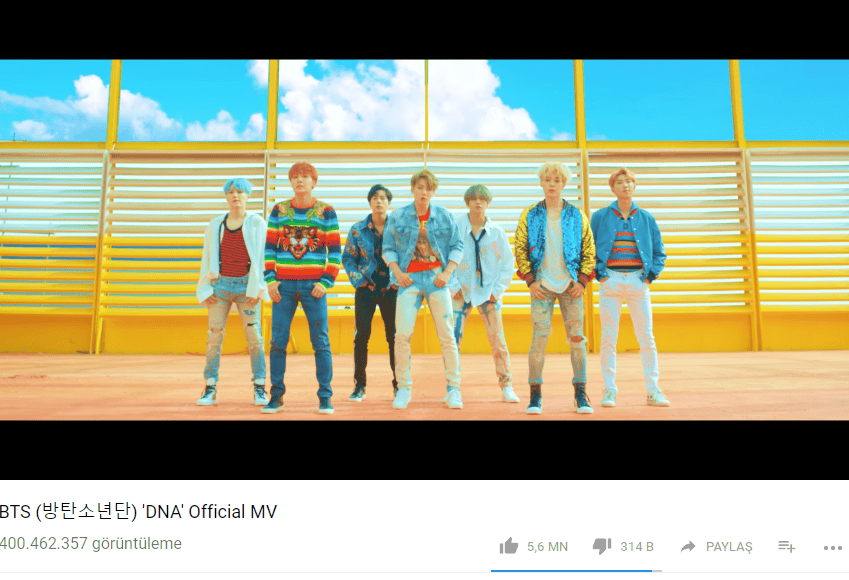Click the 400.462.357 görüntüleme view count
Screen dimensions: 849x580
[x=91, y=543]
